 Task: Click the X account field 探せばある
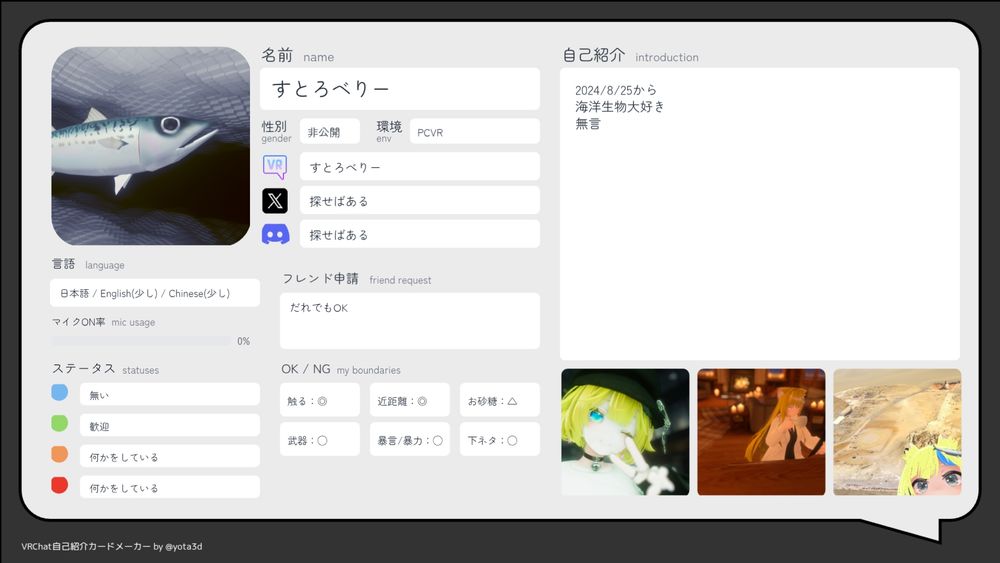click(x=420, y=201)
